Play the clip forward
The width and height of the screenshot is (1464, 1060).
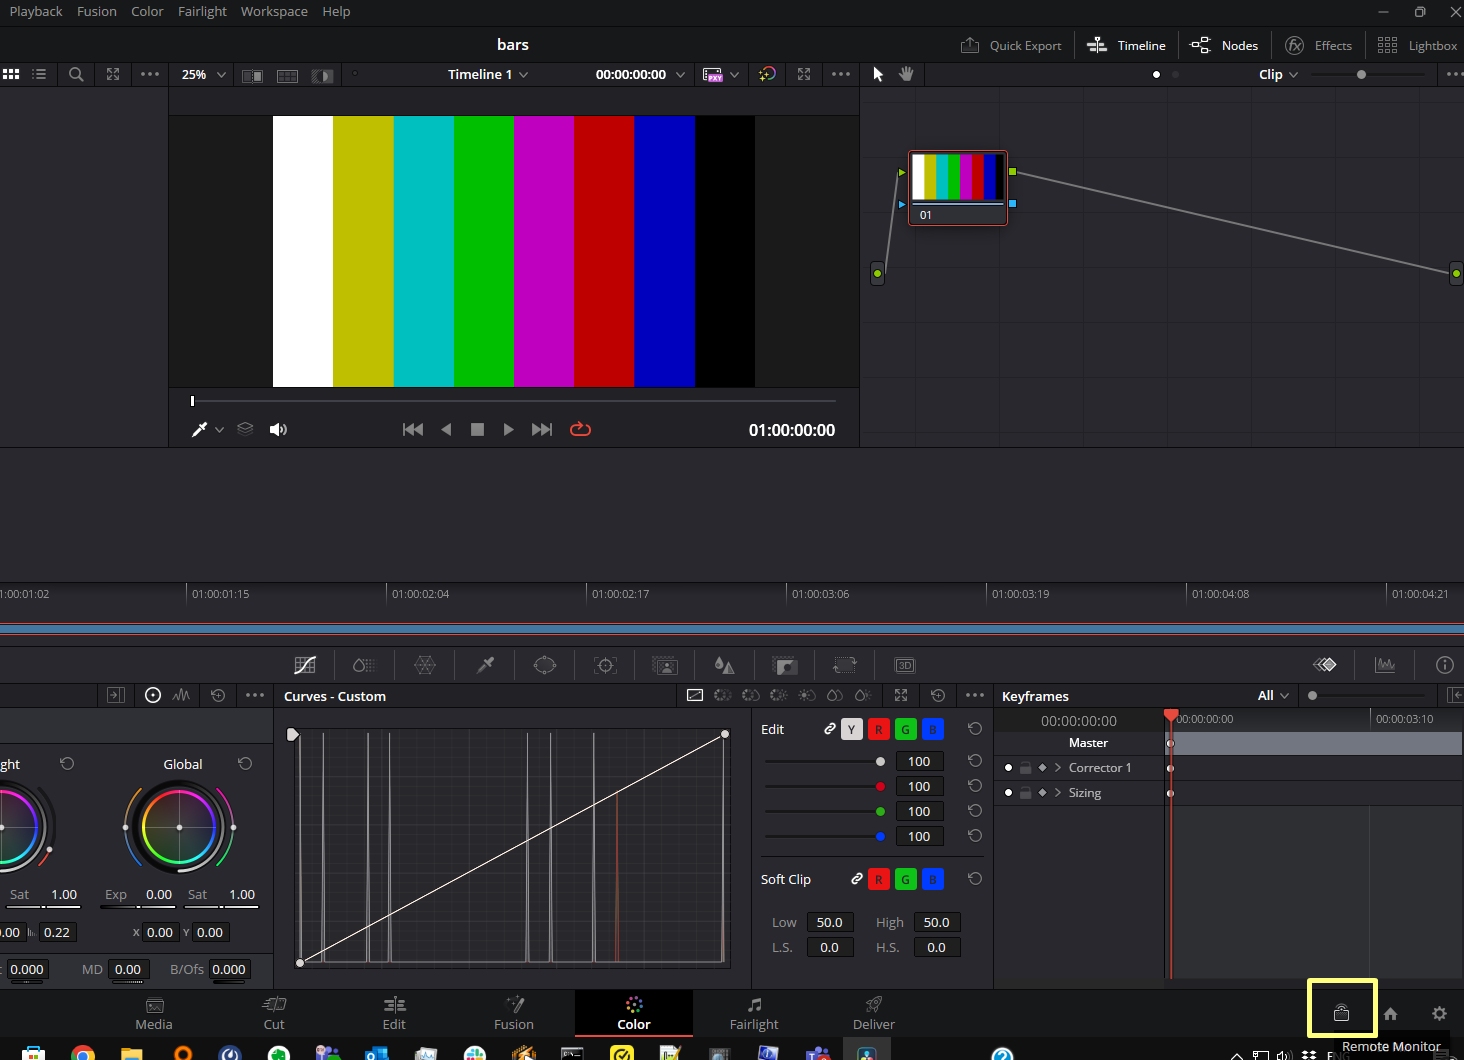click(508, 429)
